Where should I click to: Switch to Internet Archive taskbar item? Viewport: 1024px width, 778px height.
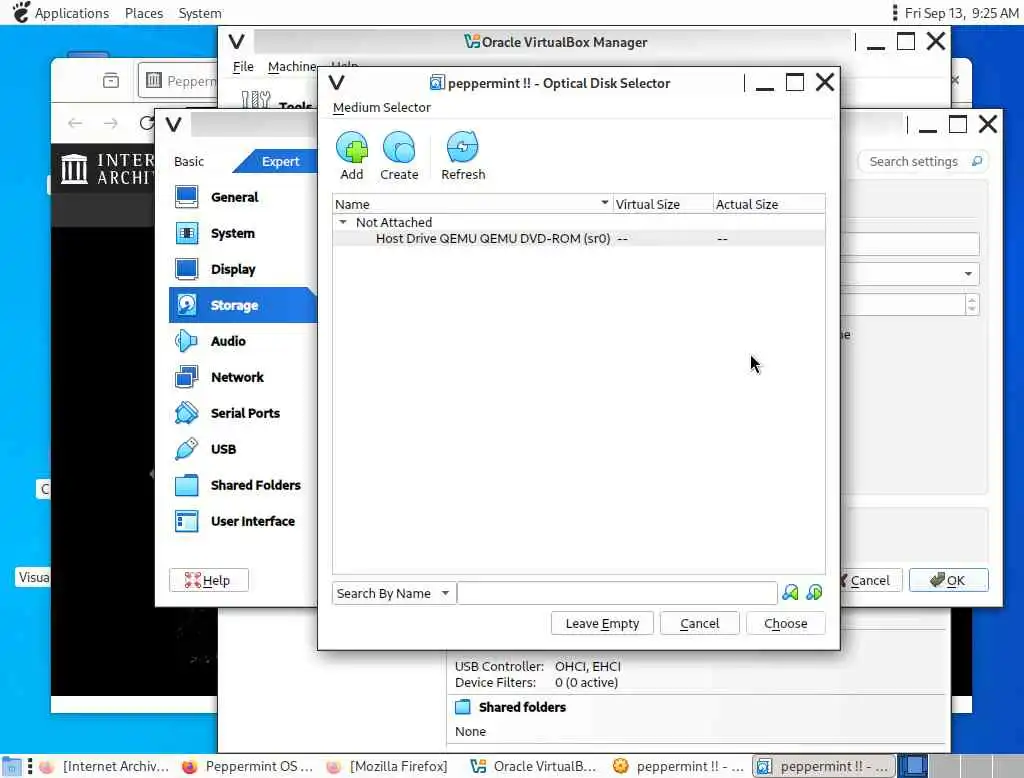coord(104,766)
